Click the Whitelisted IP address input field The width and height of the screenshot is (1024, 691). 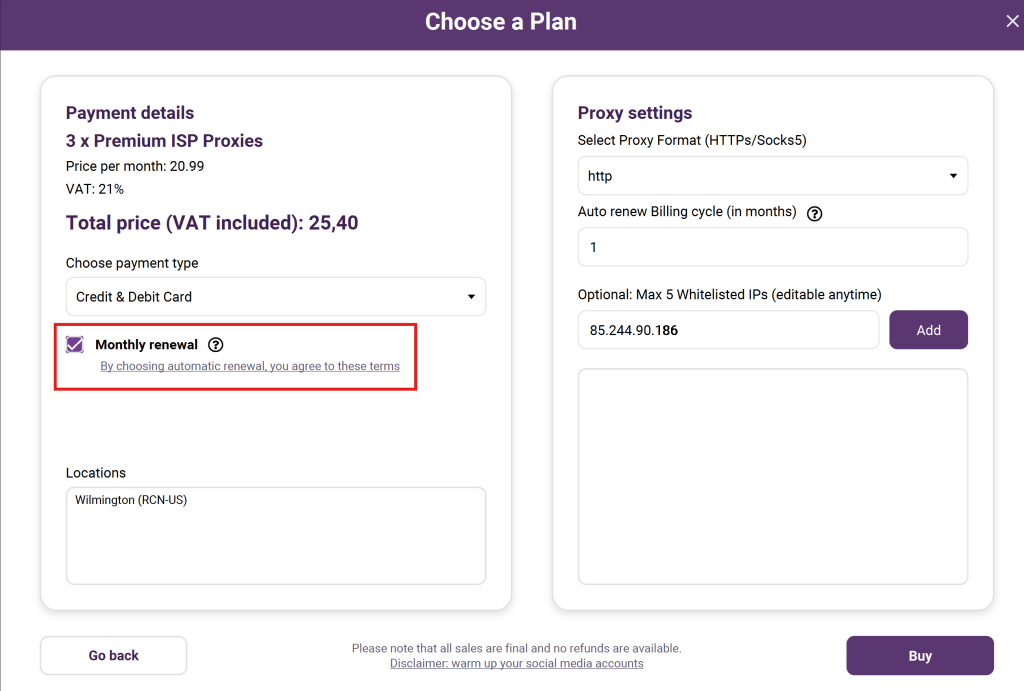click(x=728, y=330)
